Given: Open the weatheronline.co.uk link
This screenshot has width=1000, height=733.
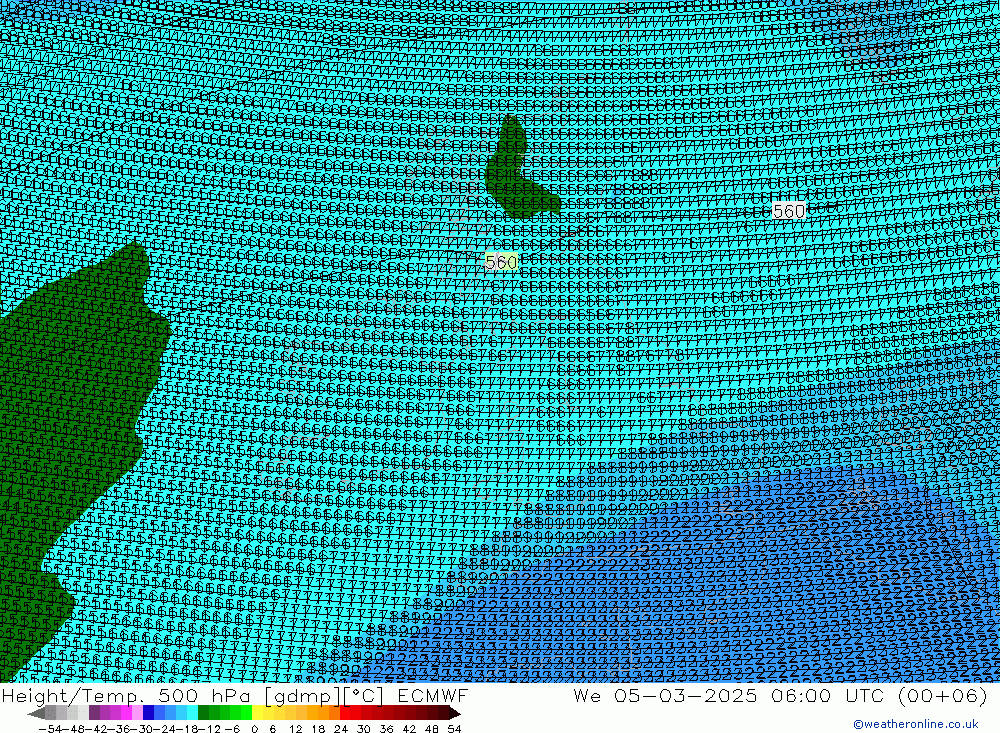Looking at the screenshot, I should coord(916,724).
